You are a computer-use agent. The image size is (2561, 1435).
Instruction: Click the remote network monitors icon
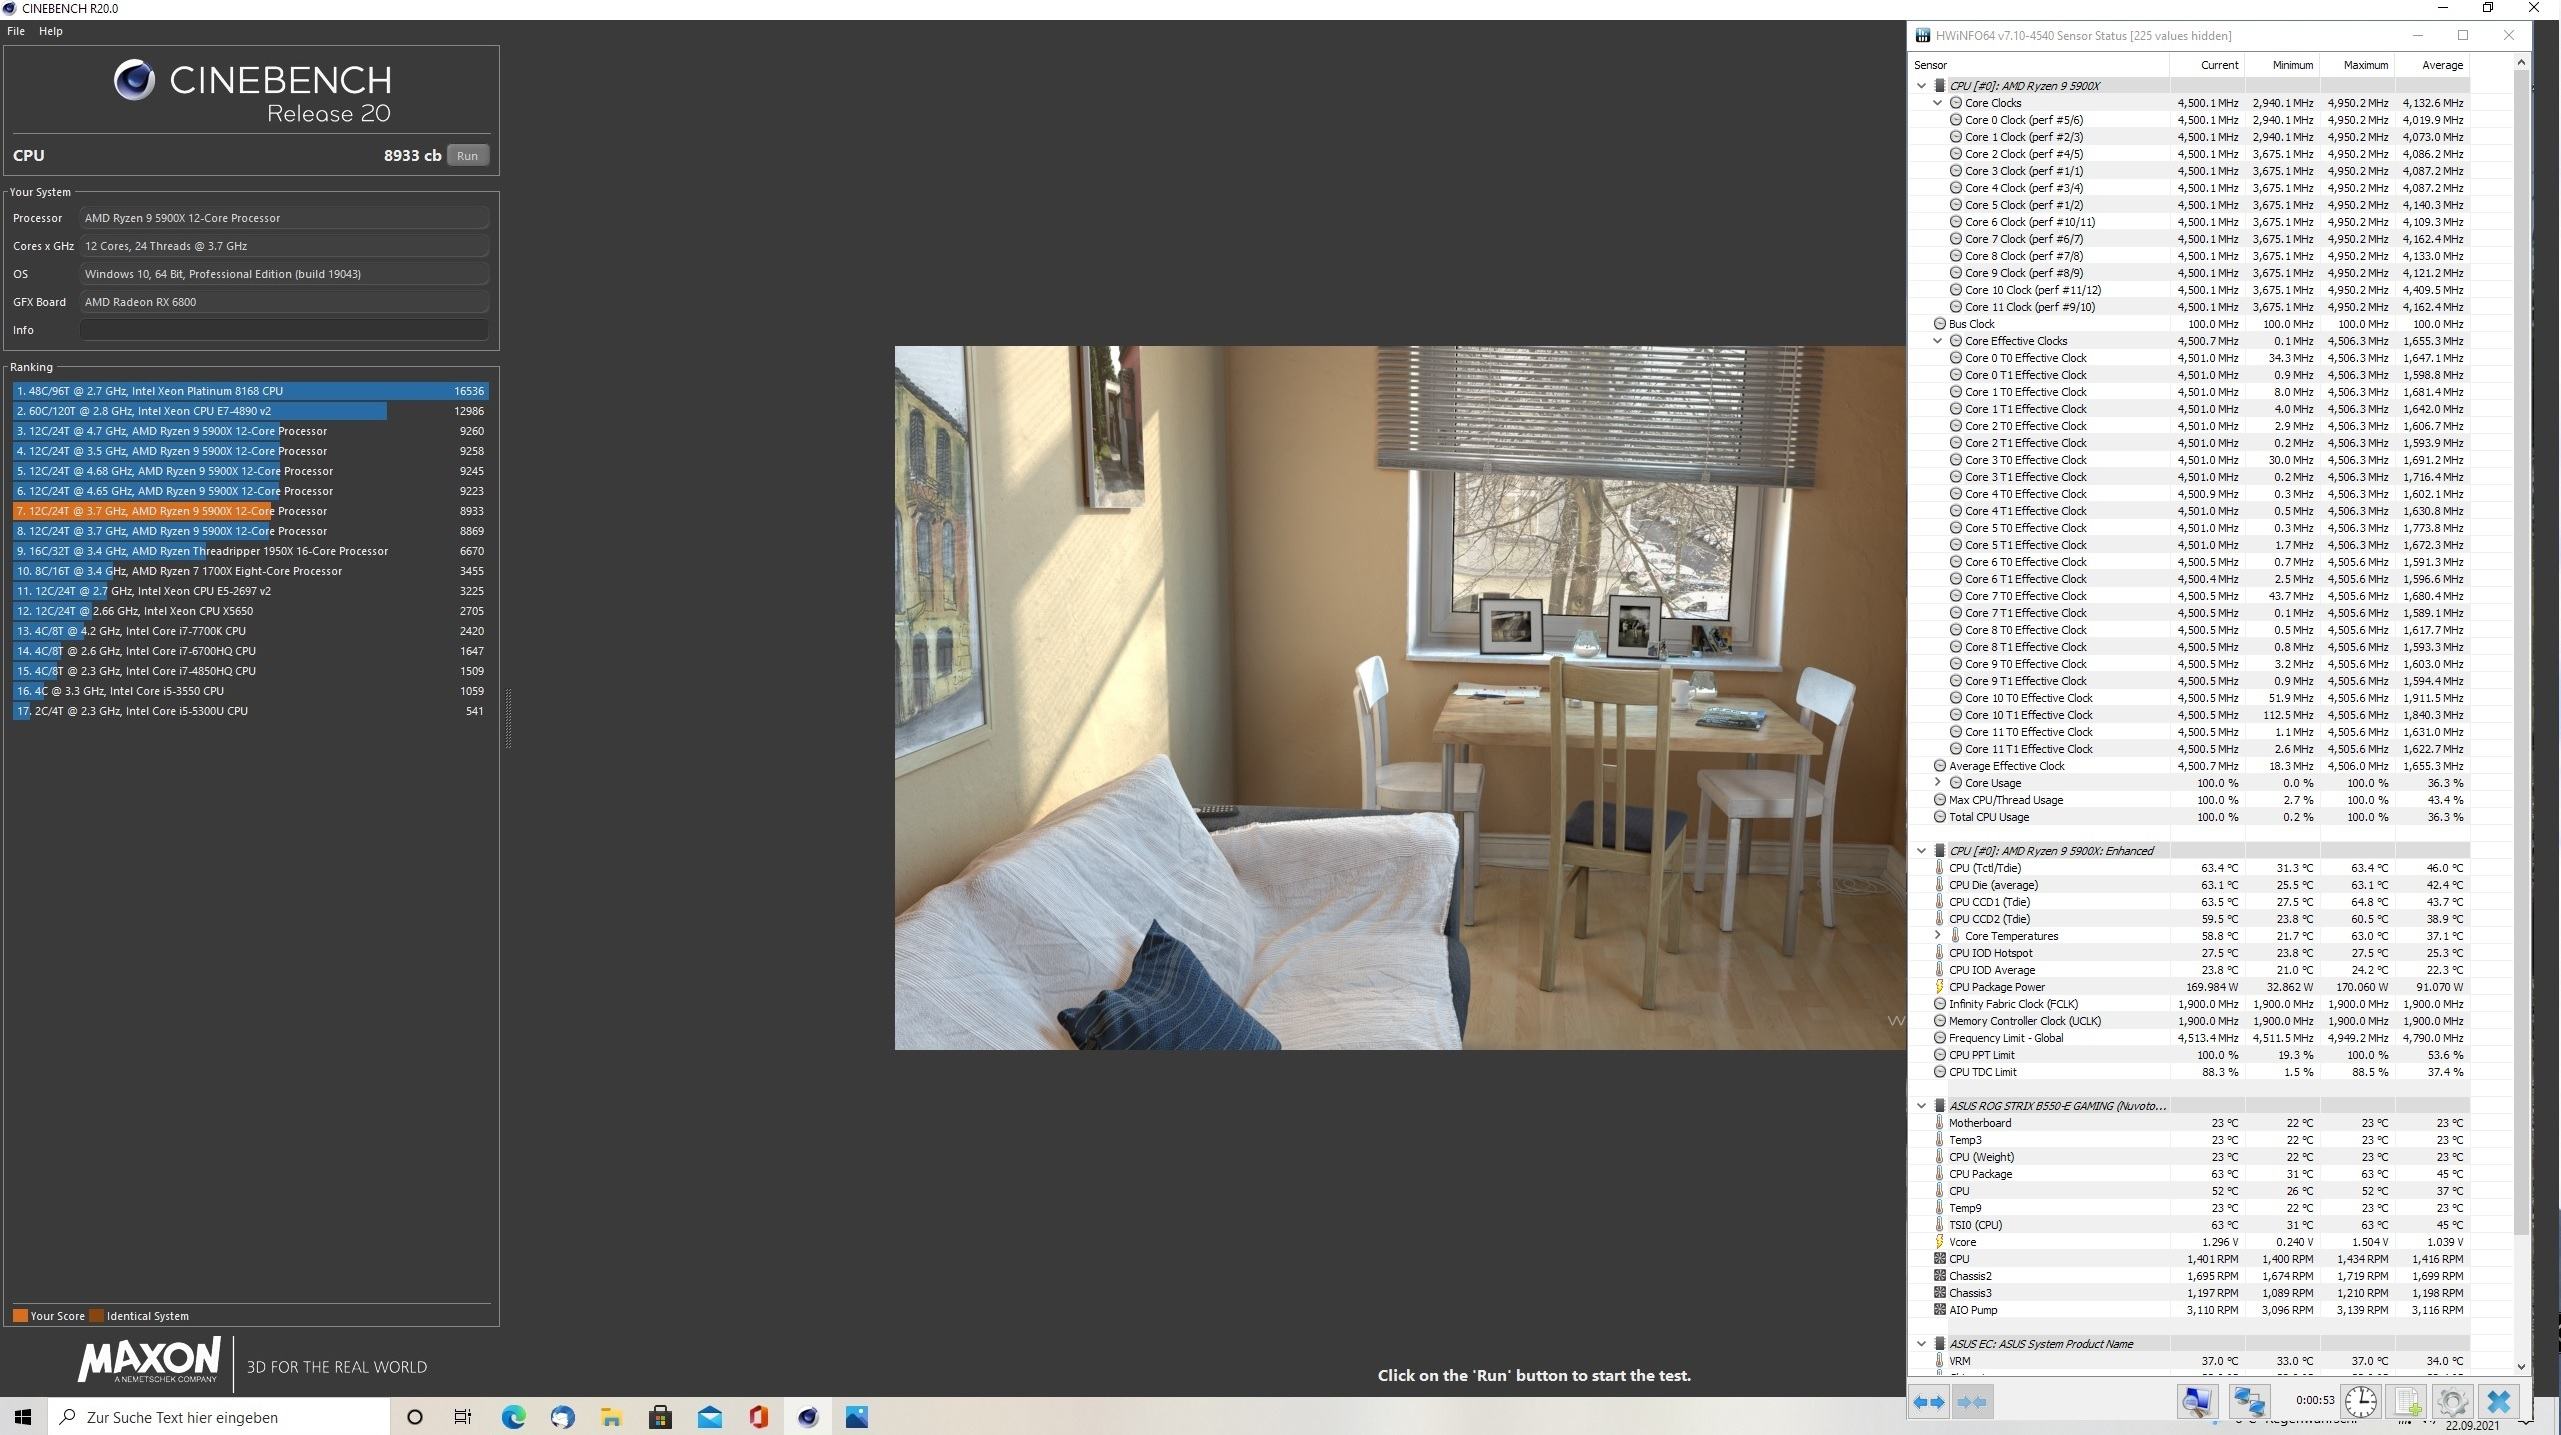point(2248,1402)
